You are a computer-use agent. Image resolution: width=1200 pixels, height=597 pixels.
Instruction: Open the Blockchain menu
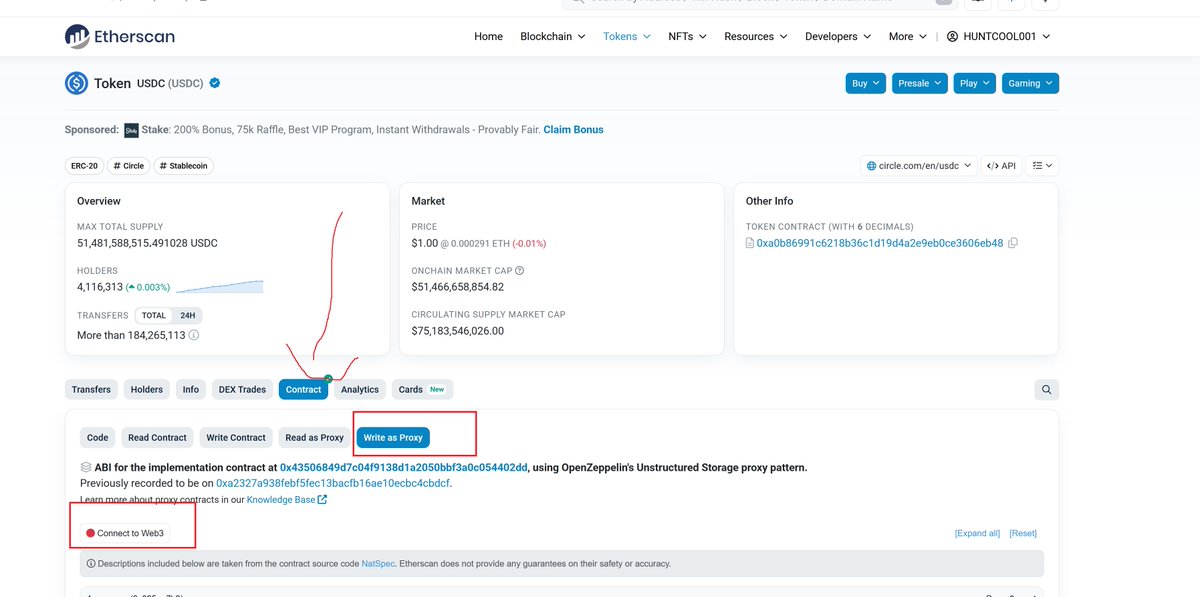(x=552, y=36)
